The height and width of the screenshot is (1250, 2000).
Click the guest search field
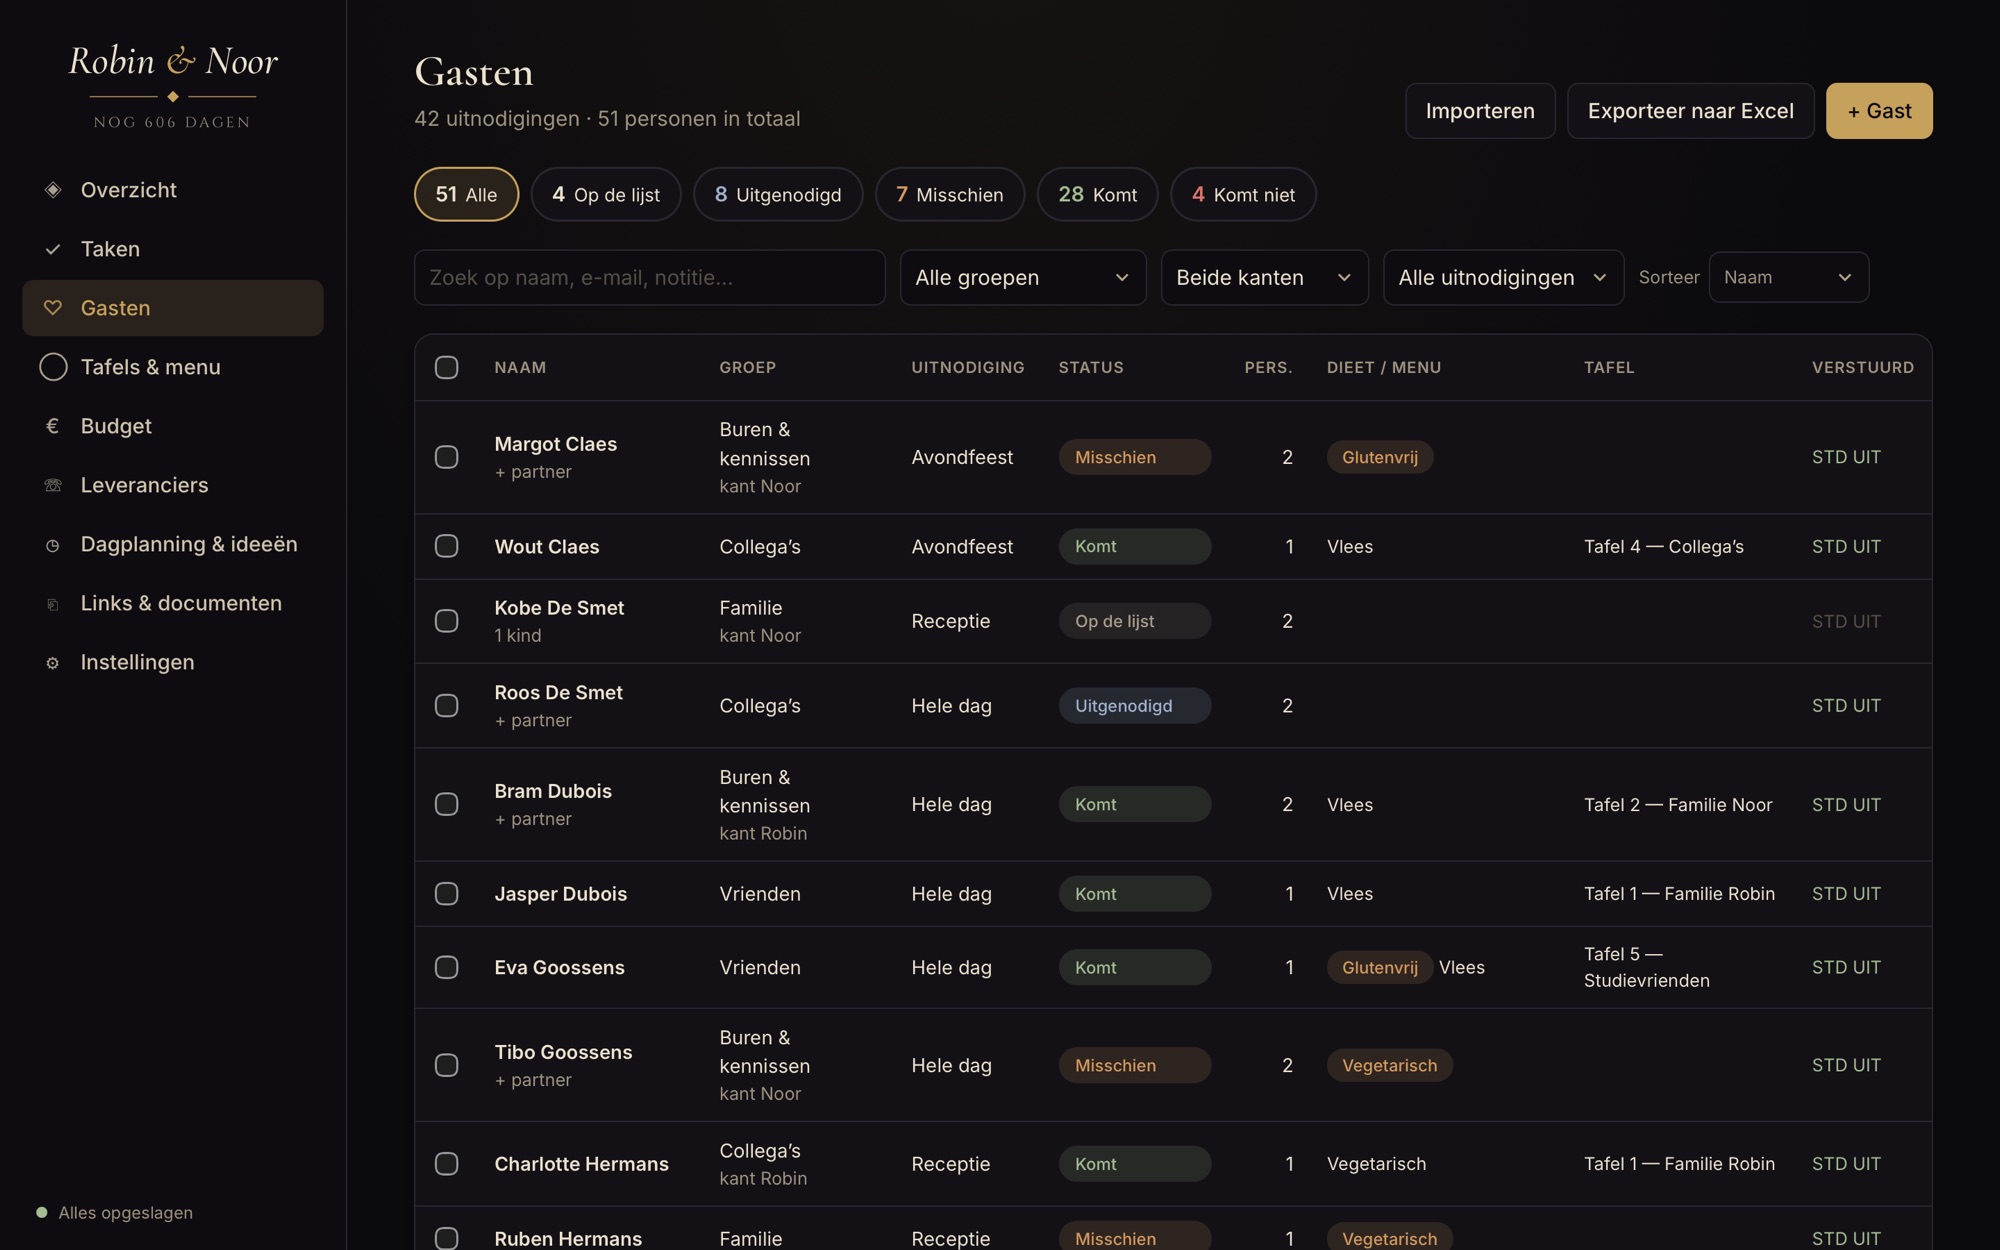pos(649,277)
